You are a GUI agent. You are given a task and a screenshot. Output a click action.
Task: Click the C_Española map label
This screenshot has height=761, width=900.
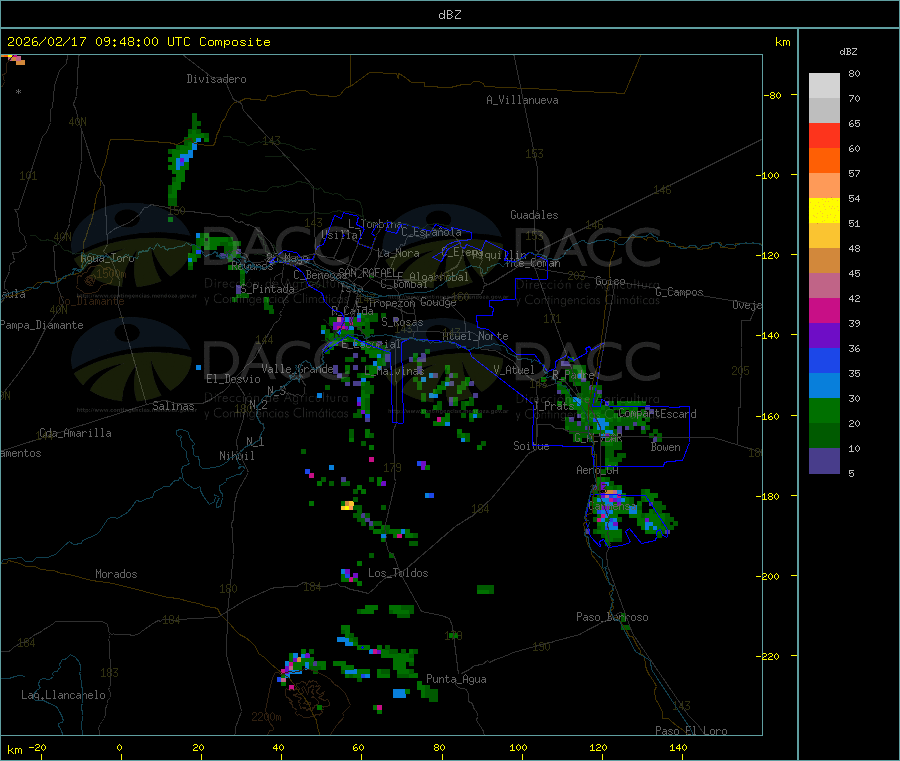click(432, 232)
